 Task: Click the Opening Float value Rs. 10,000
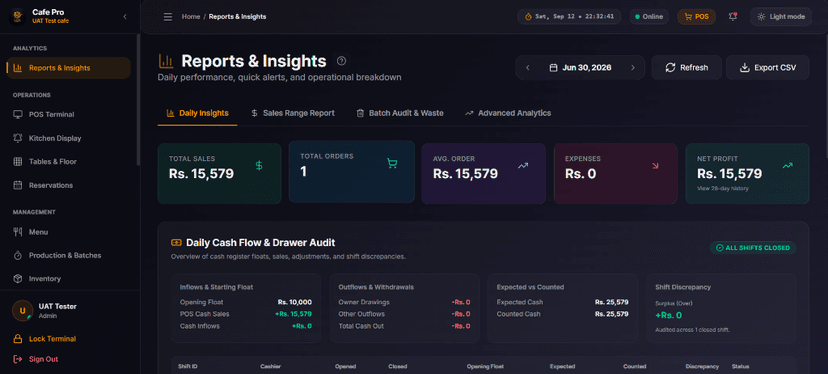point(295,302)
